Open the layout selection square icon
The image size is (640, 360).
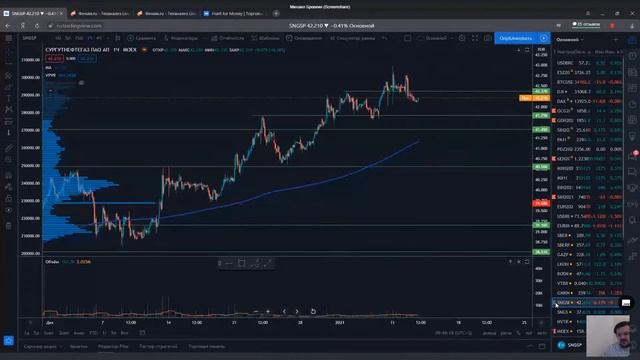[x=407, y=38]
